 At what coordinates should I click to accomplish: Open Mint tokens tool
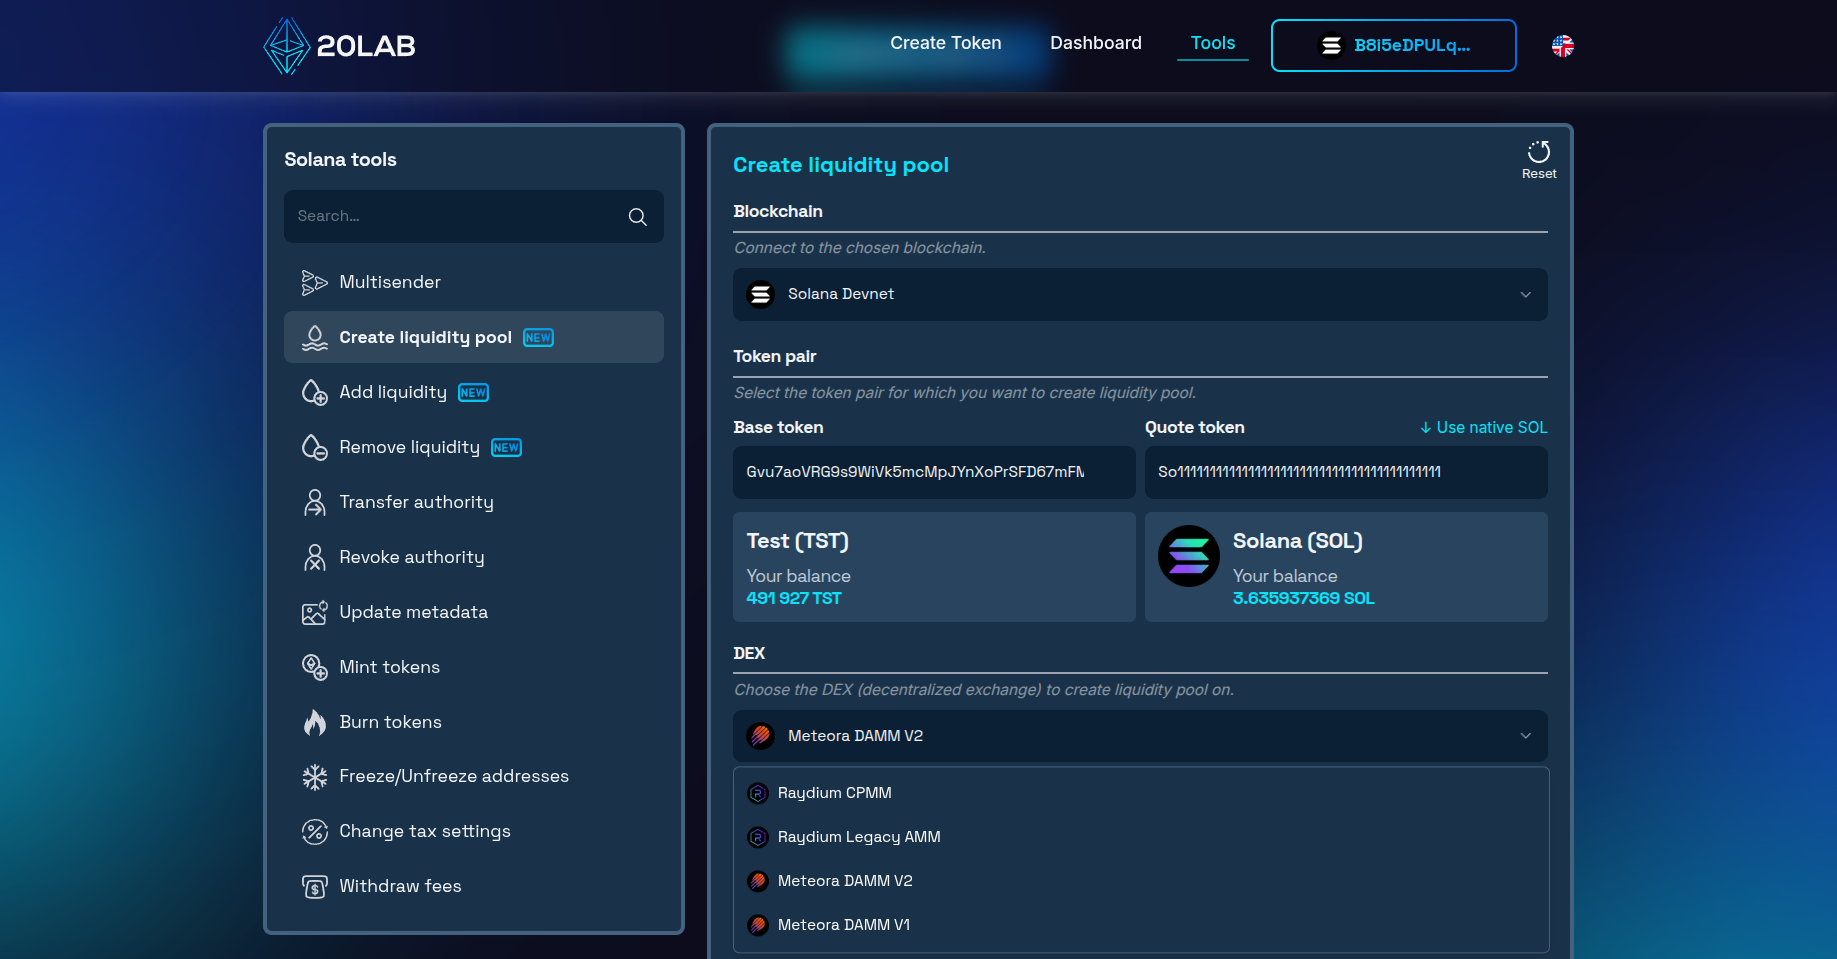pos(474,668)
